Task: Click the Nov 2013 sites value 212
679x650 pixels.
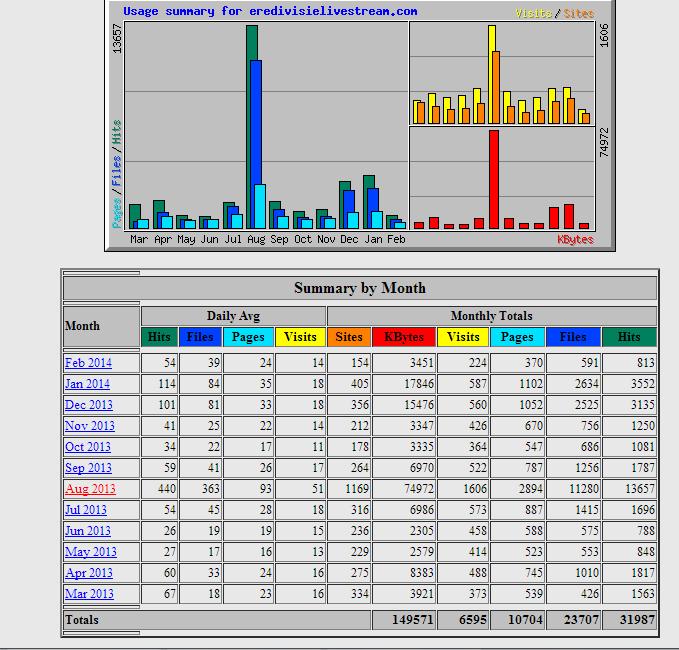Action: pyautogui.click(x=360, y=426)
